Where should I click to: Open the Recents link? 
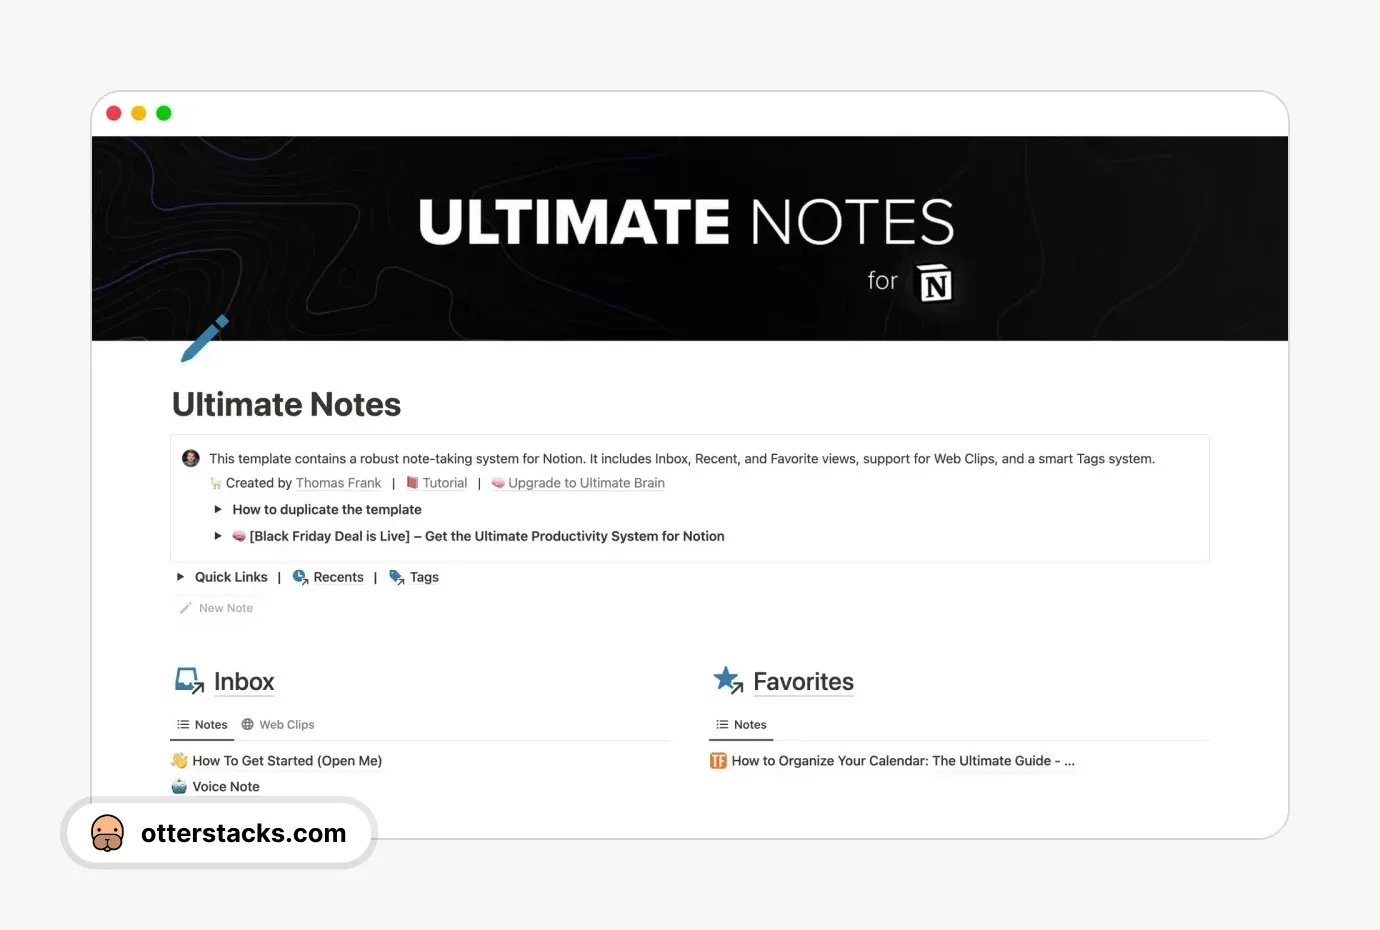(338, 577)
